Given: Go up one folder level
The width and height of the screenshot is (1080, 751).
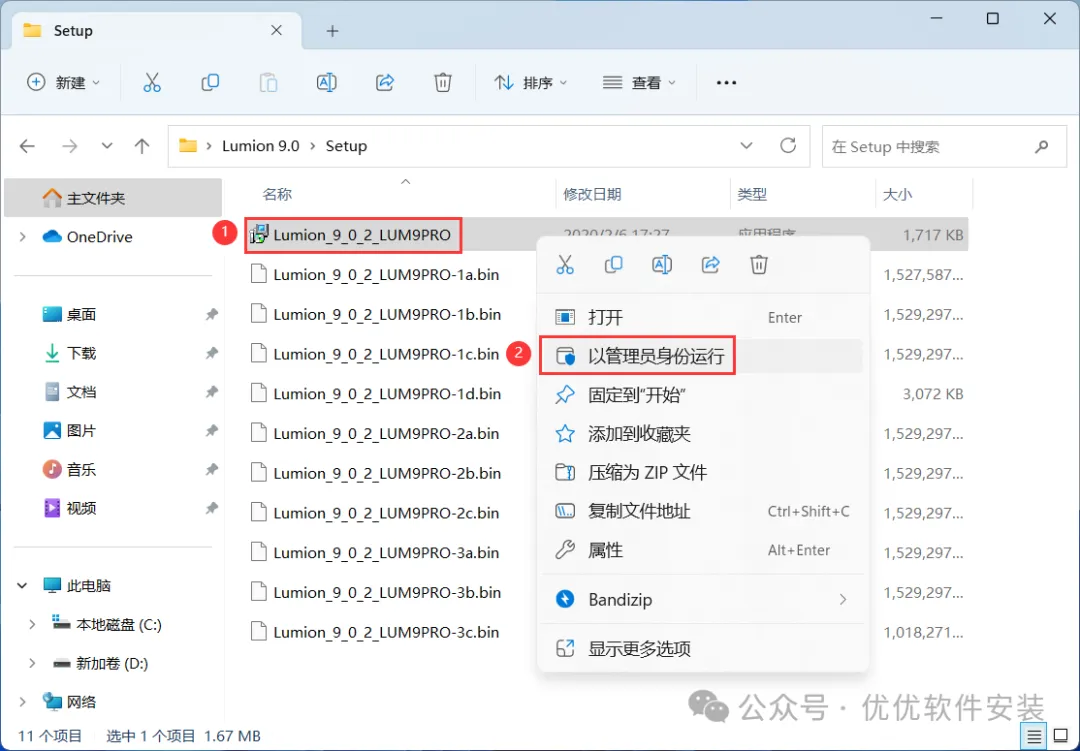Looking at the screenshot, I should tap(142, 146).
